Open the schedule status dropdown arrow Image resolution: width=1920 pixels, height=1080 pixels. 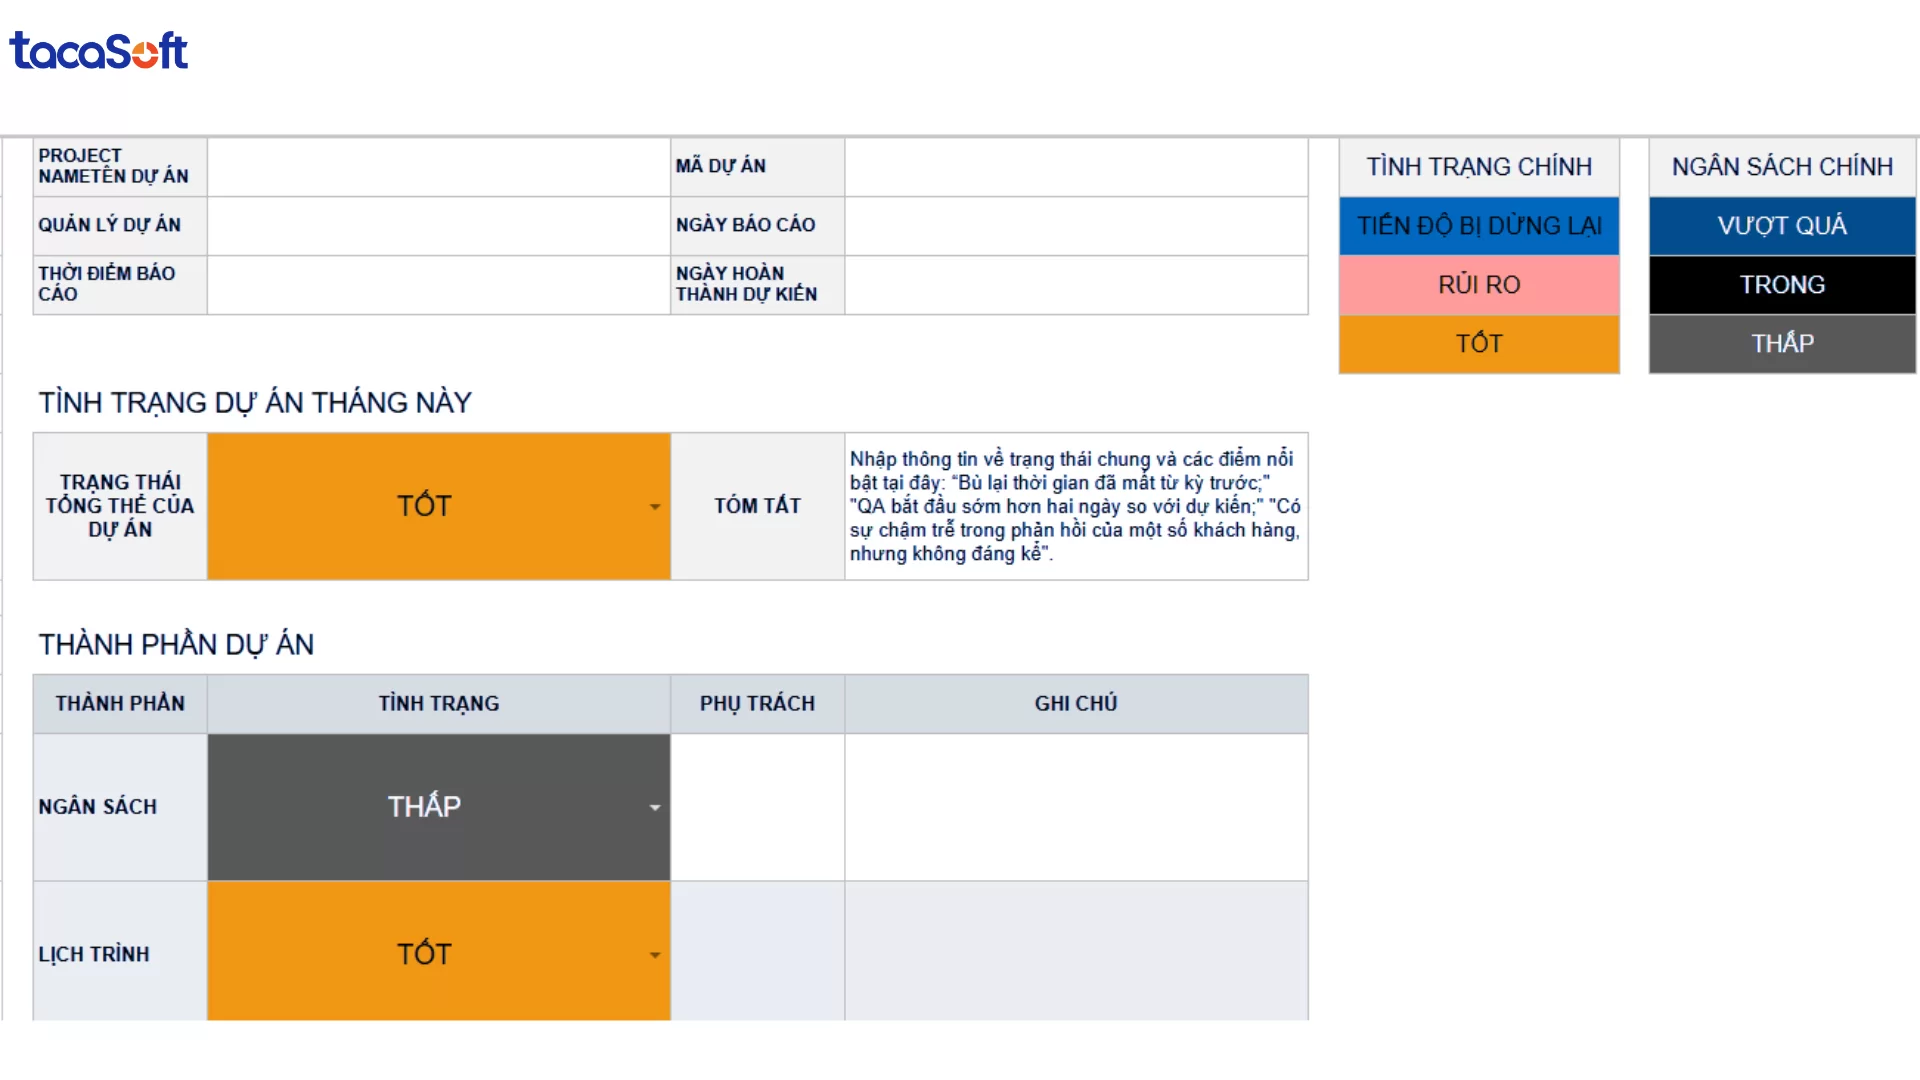coord(654,955)
